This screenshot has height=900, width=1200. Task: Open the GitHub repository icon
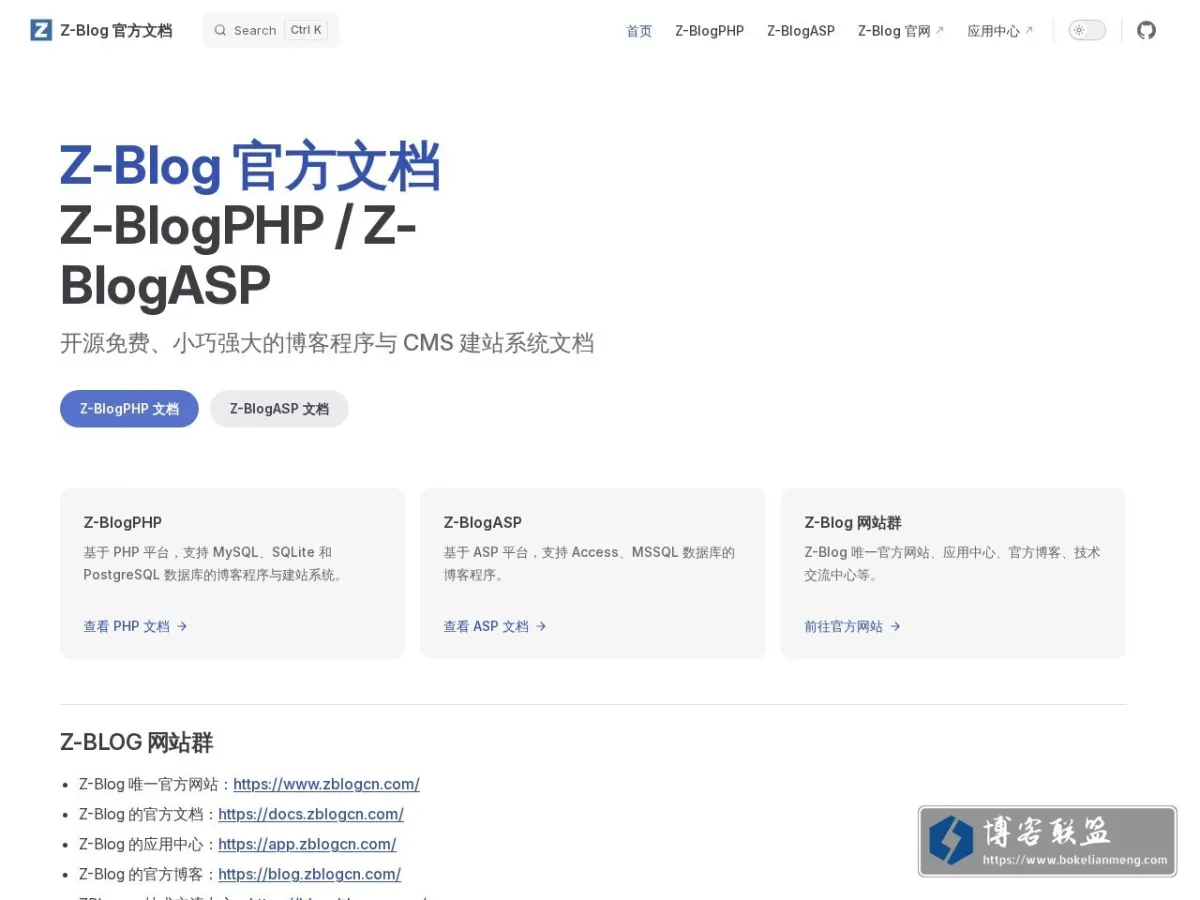(x=1147, y=30)
